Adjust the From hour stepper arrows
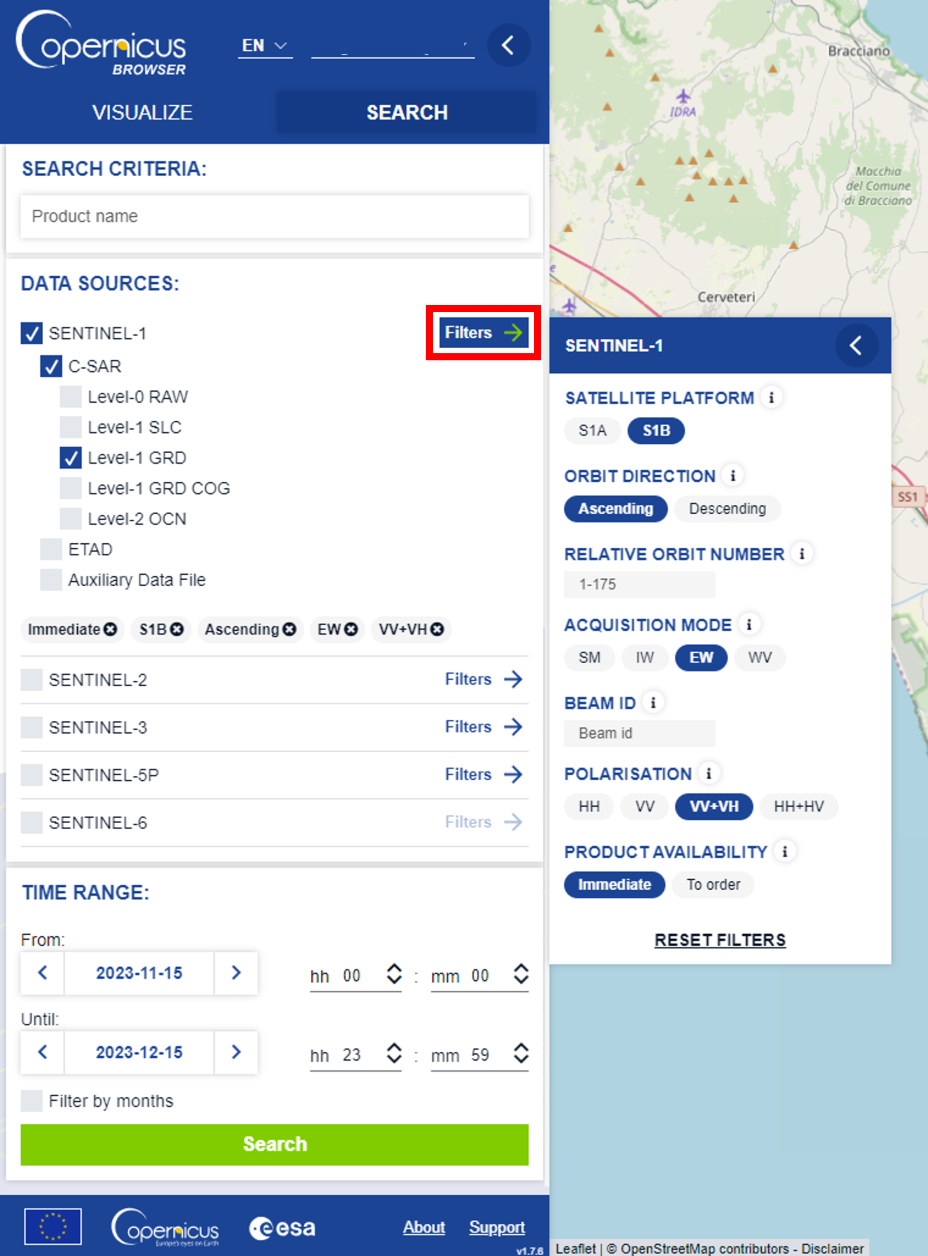This screenshot has width=928, height=1256. [x=394, y=974]
